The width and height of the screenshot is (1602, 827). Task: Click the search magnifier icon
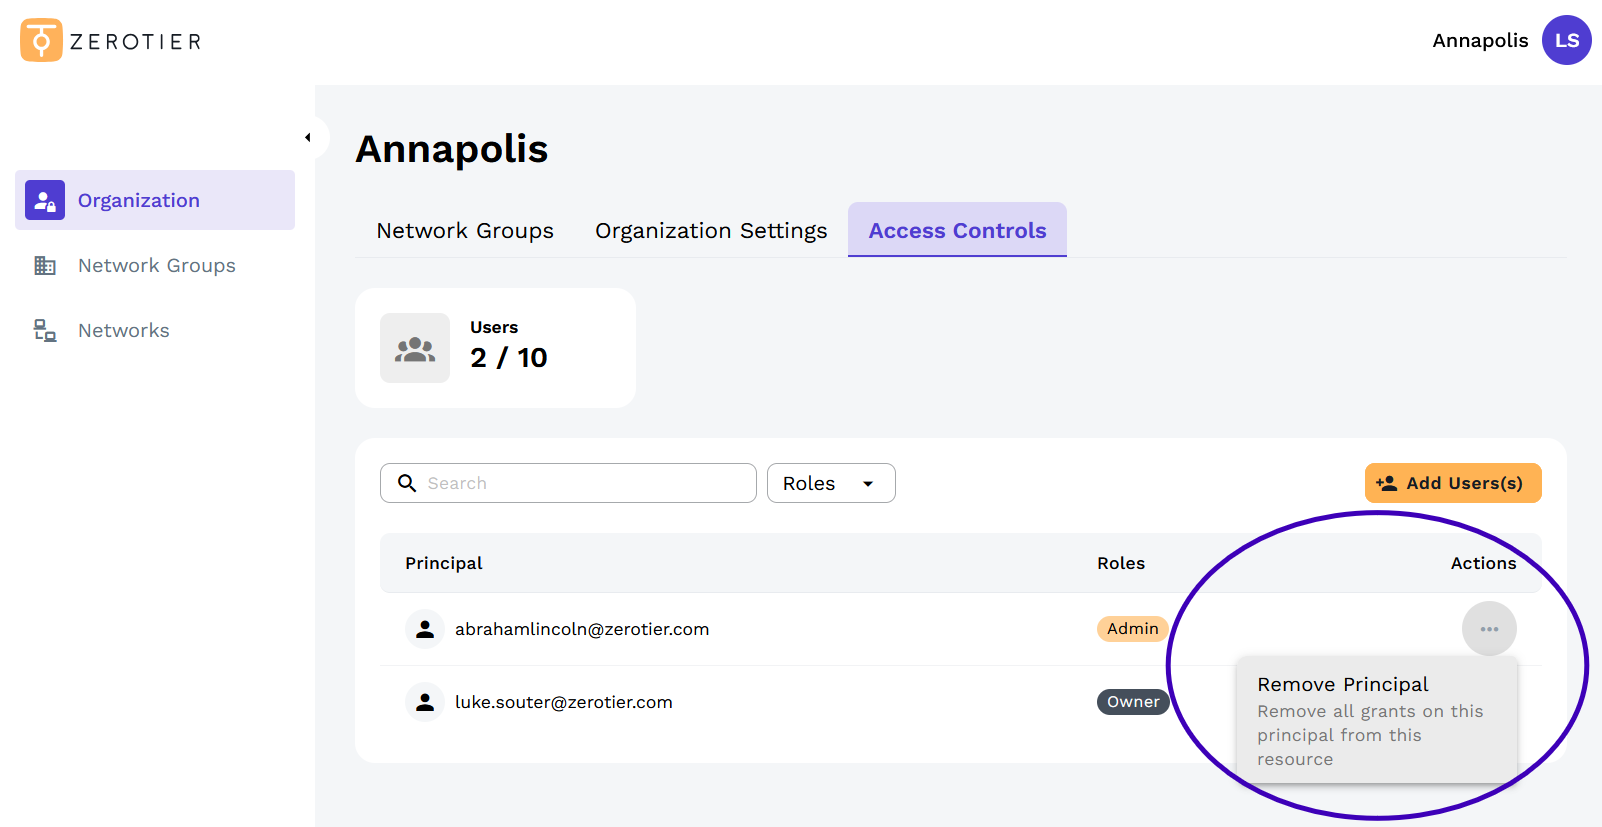tap(407, 483)
